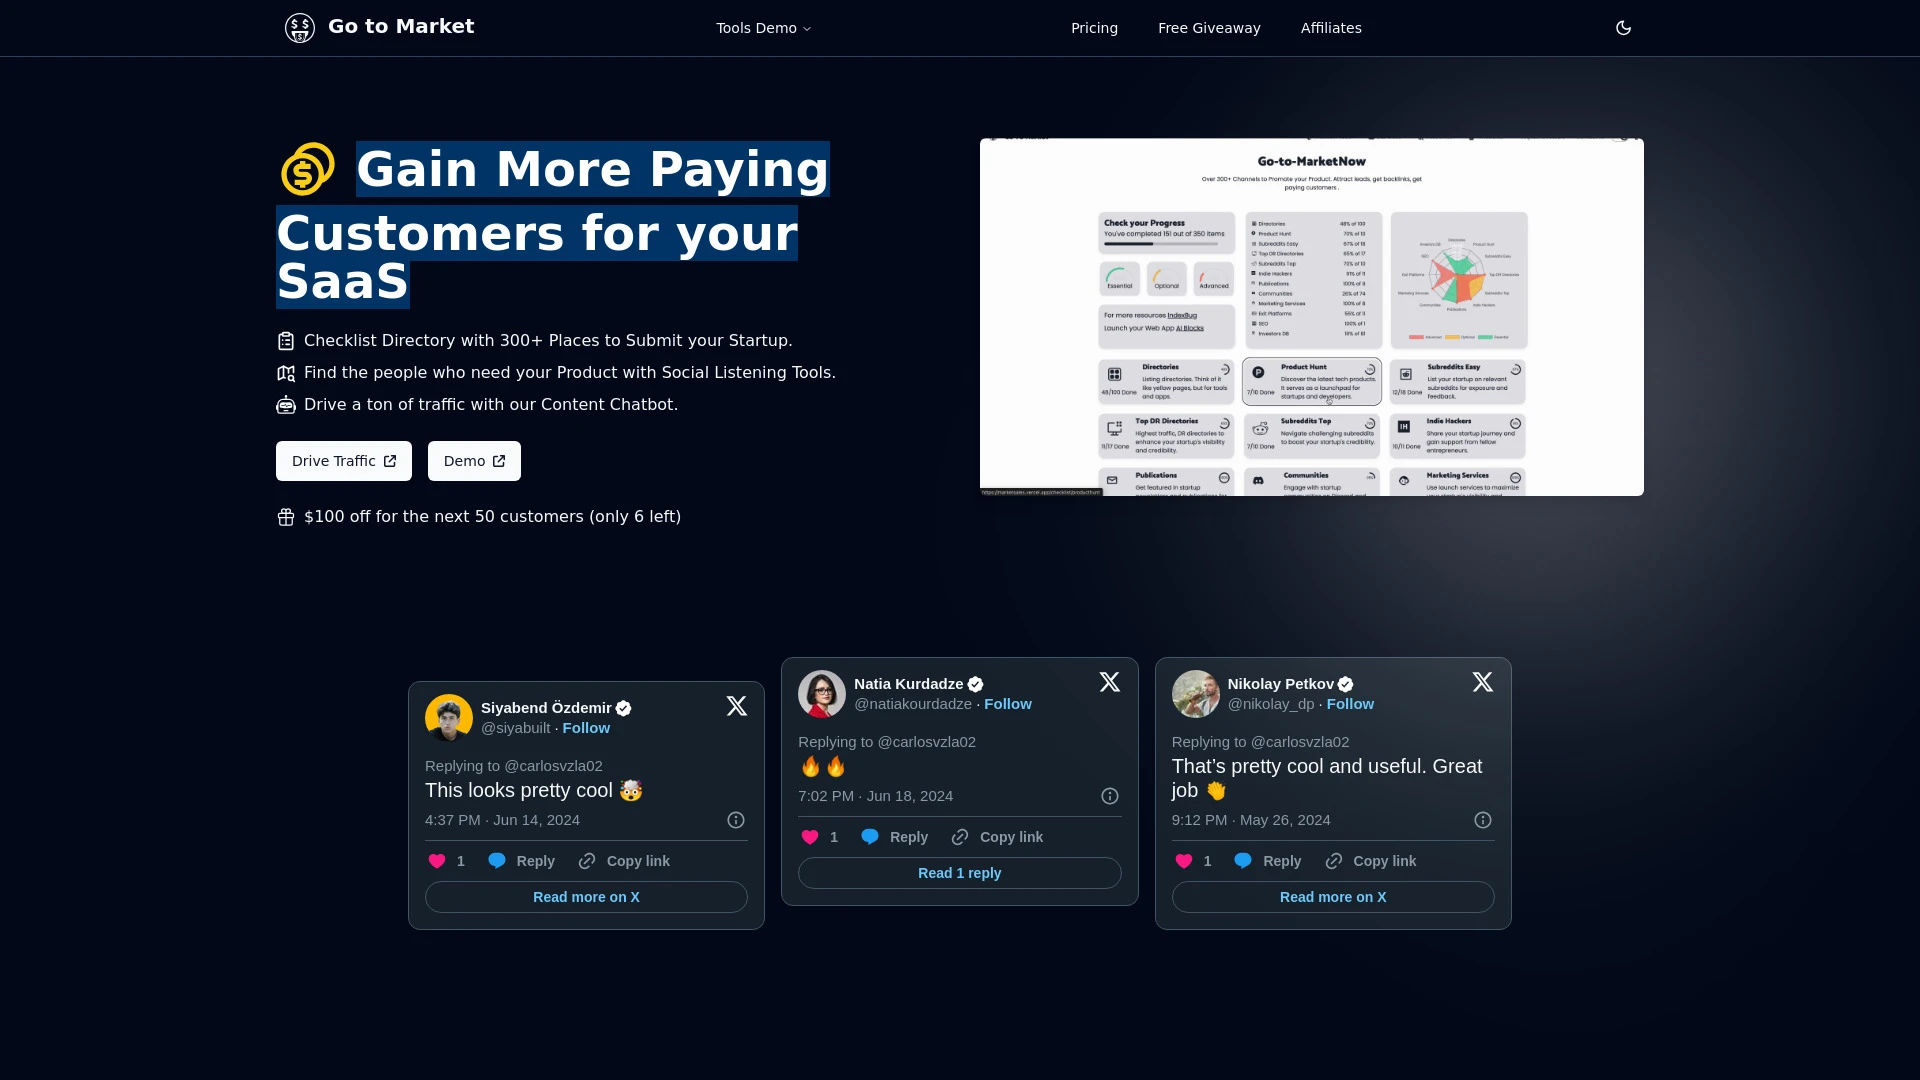Expand the Tools Demo dropdown menu

[x=762, y=28]
